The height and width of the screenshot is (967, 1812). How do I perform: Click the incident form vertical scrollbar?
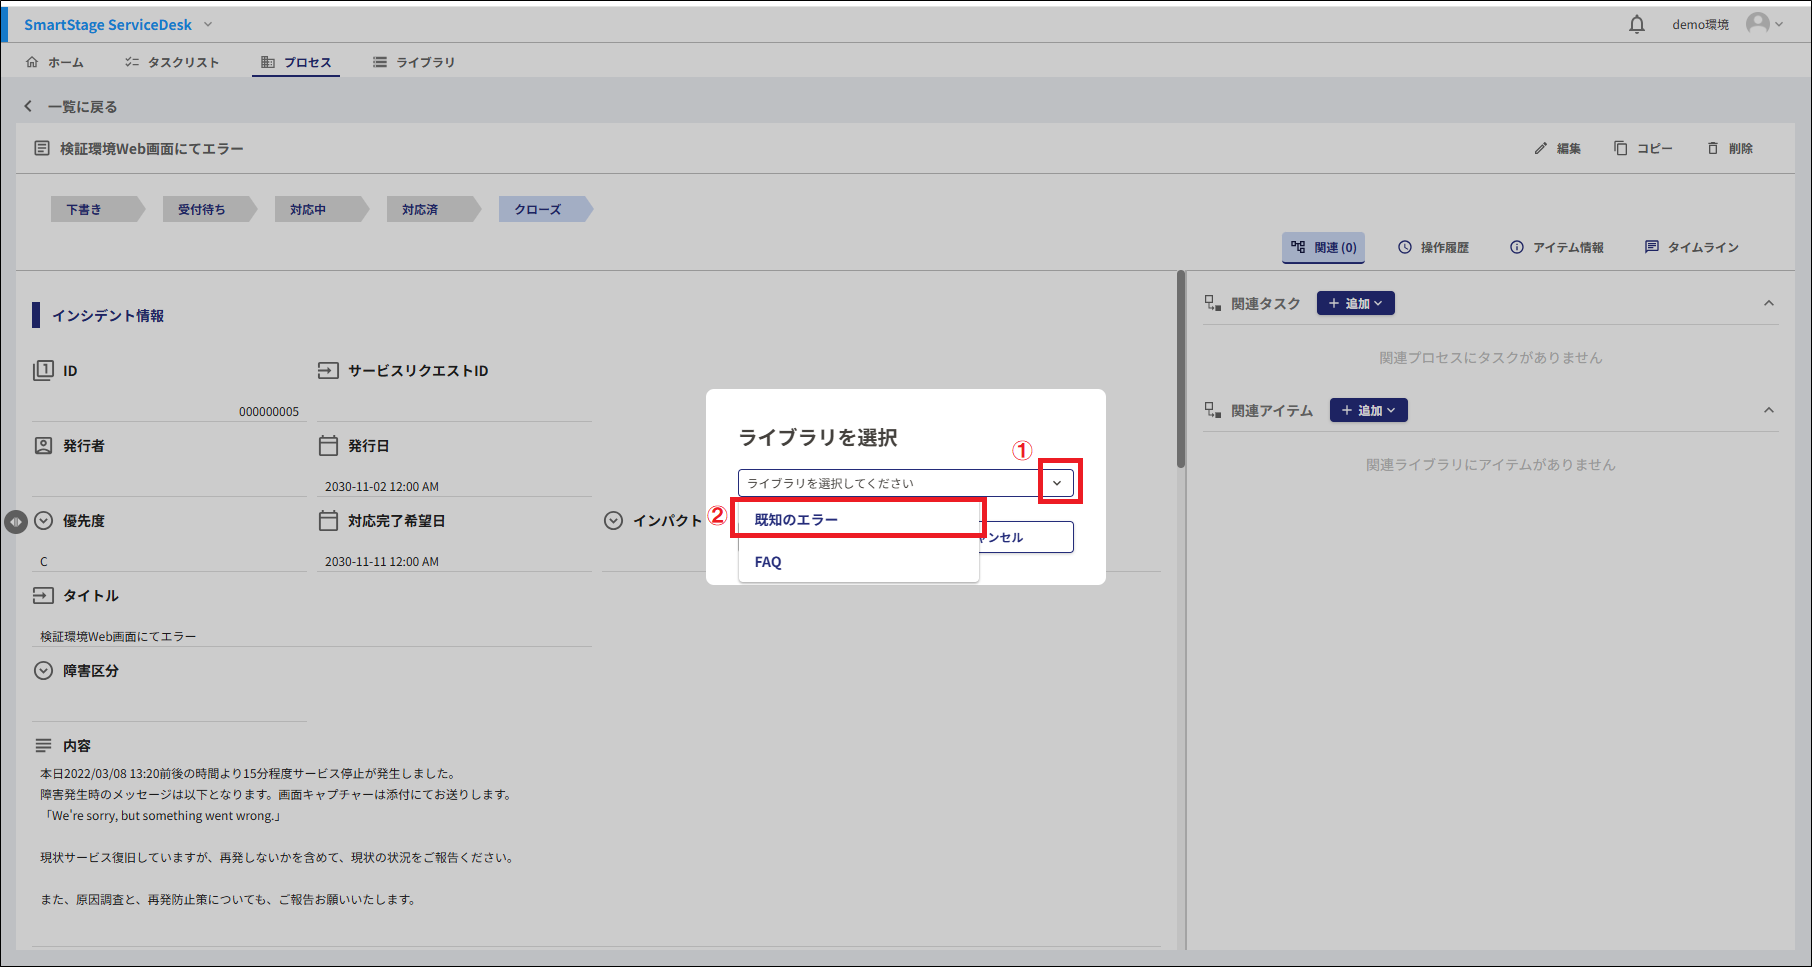click(1181, 370)
